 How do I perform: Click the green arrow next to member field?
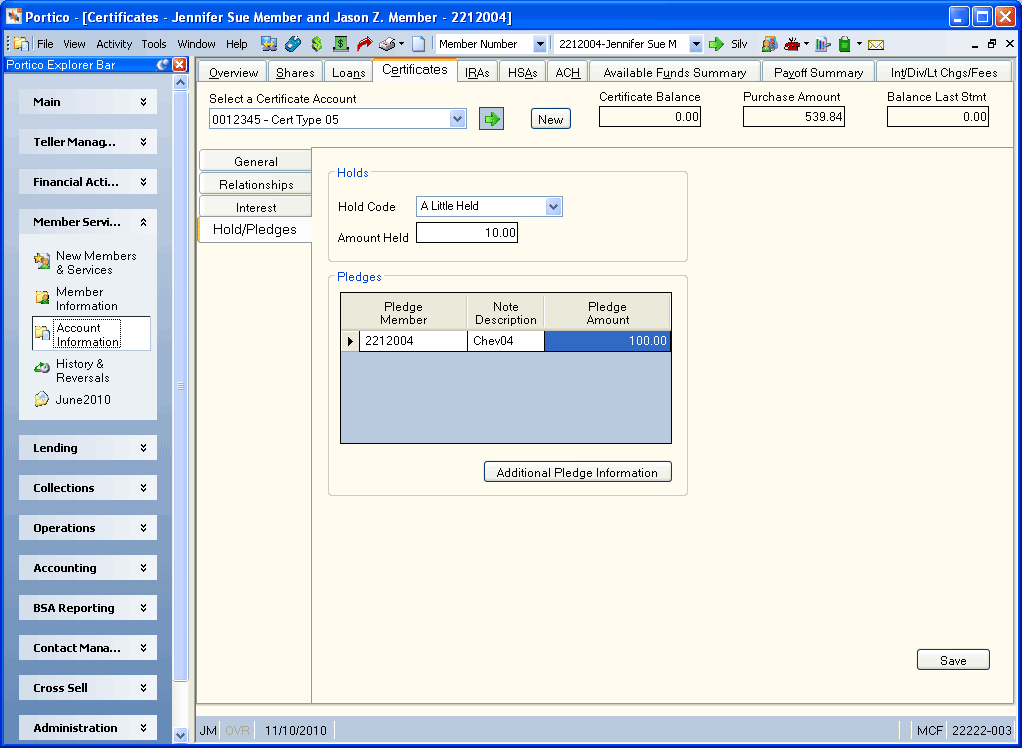tap(716, 44)
